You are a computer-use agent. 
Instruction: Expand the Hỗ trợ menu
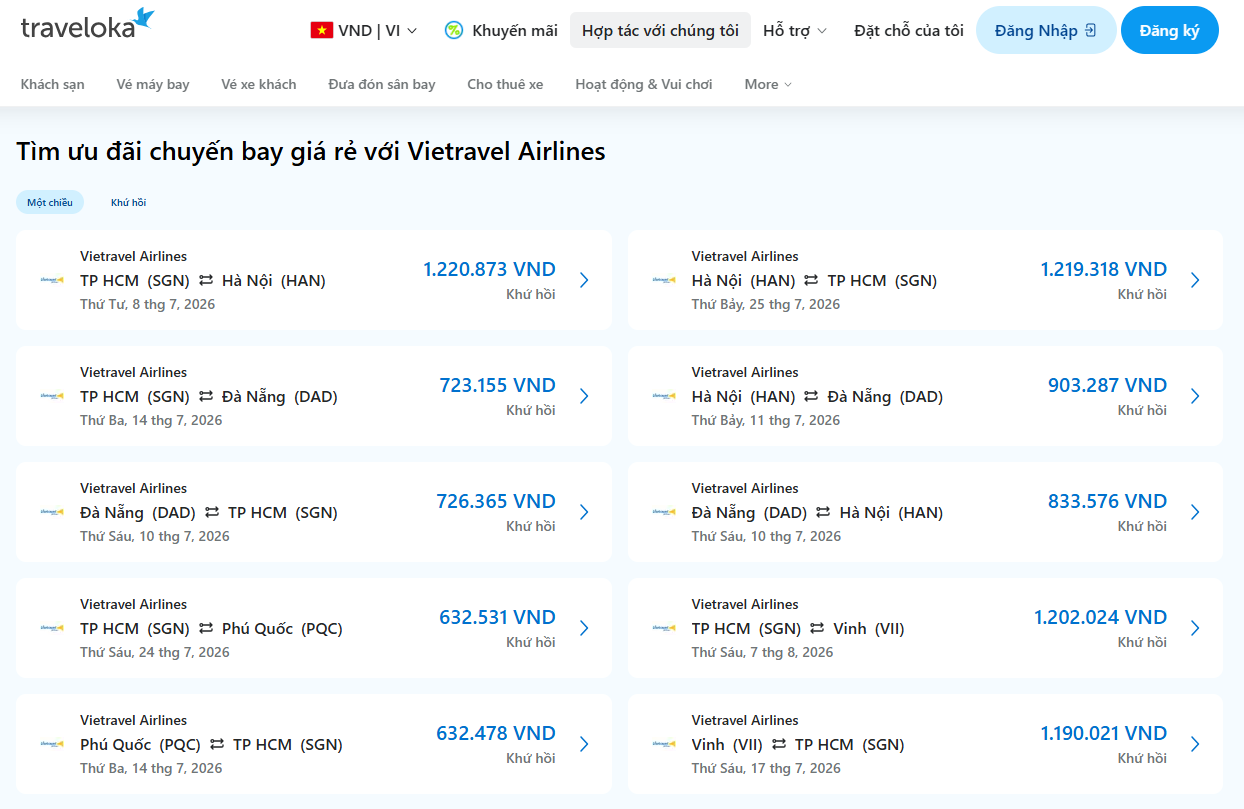(x=795, y=30)
